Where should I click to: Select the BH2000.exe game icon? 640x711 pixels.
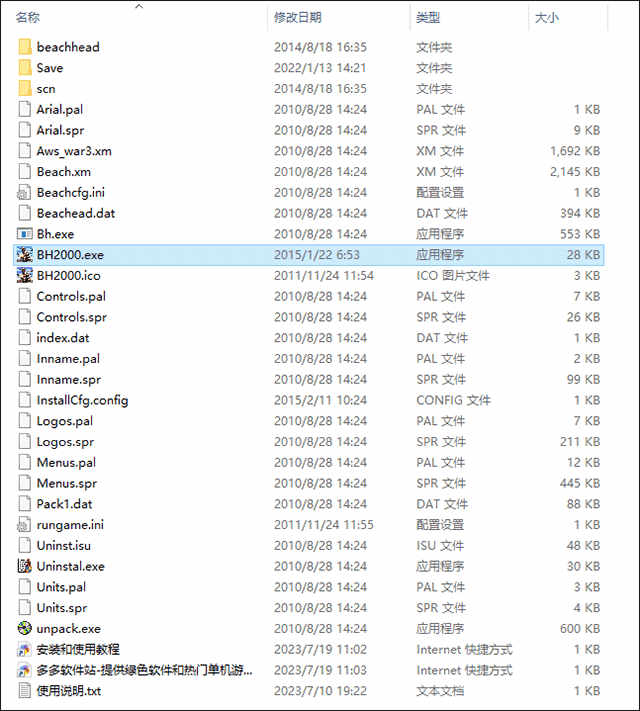[25, 255]
